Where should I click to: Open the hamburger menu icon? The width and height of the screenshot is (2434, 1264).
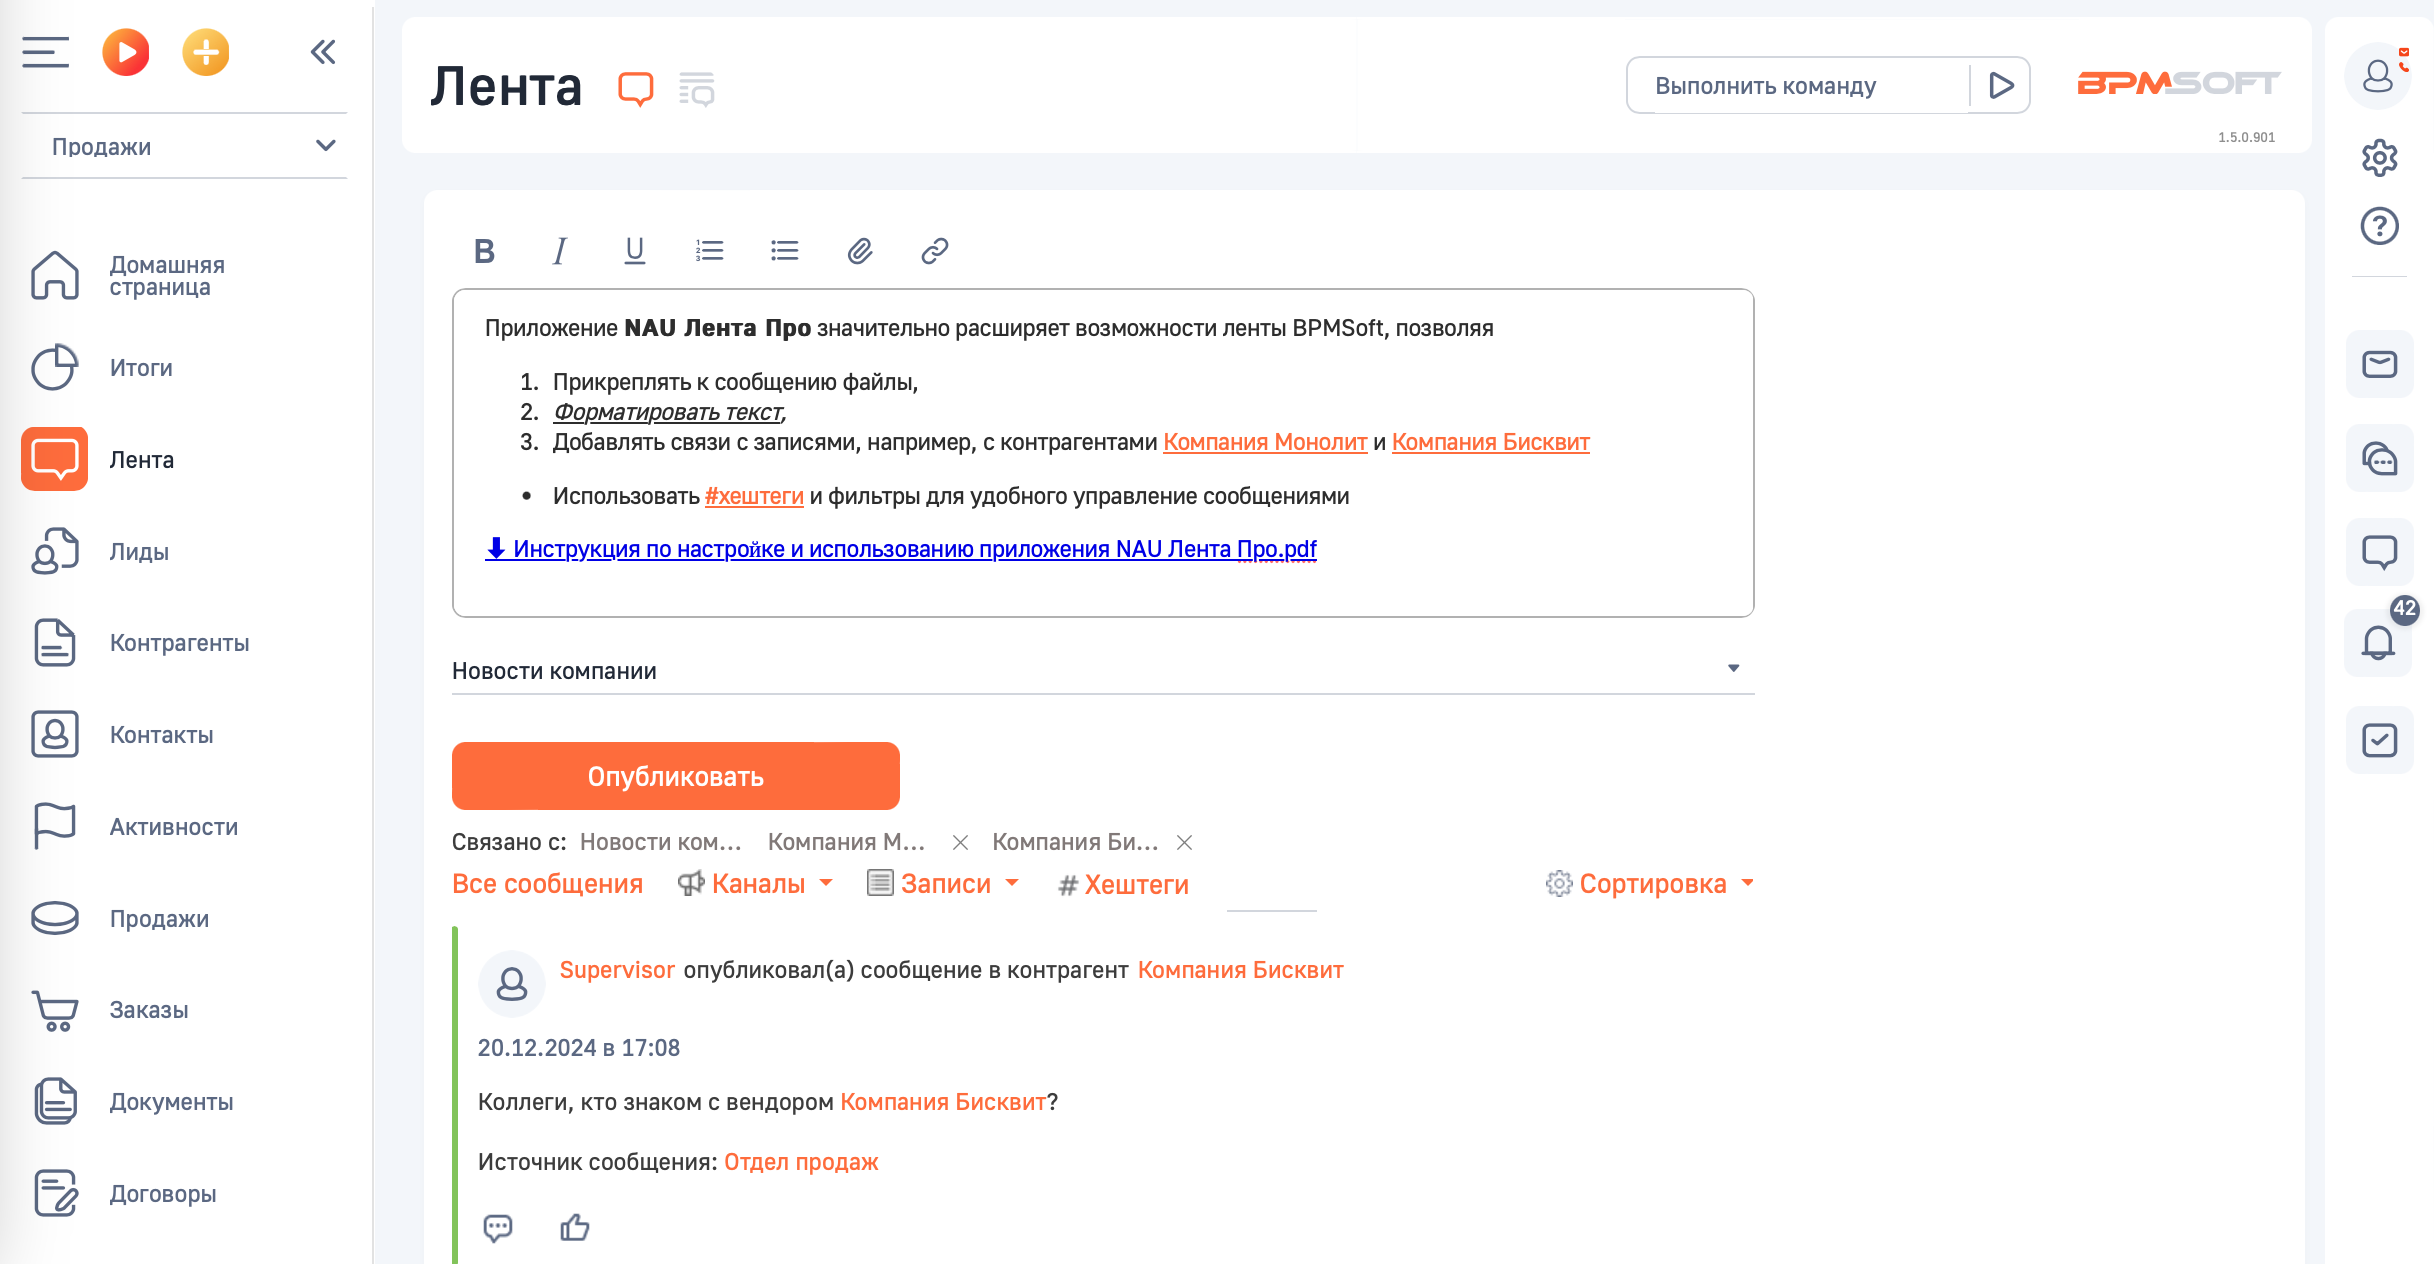(46, 52)
